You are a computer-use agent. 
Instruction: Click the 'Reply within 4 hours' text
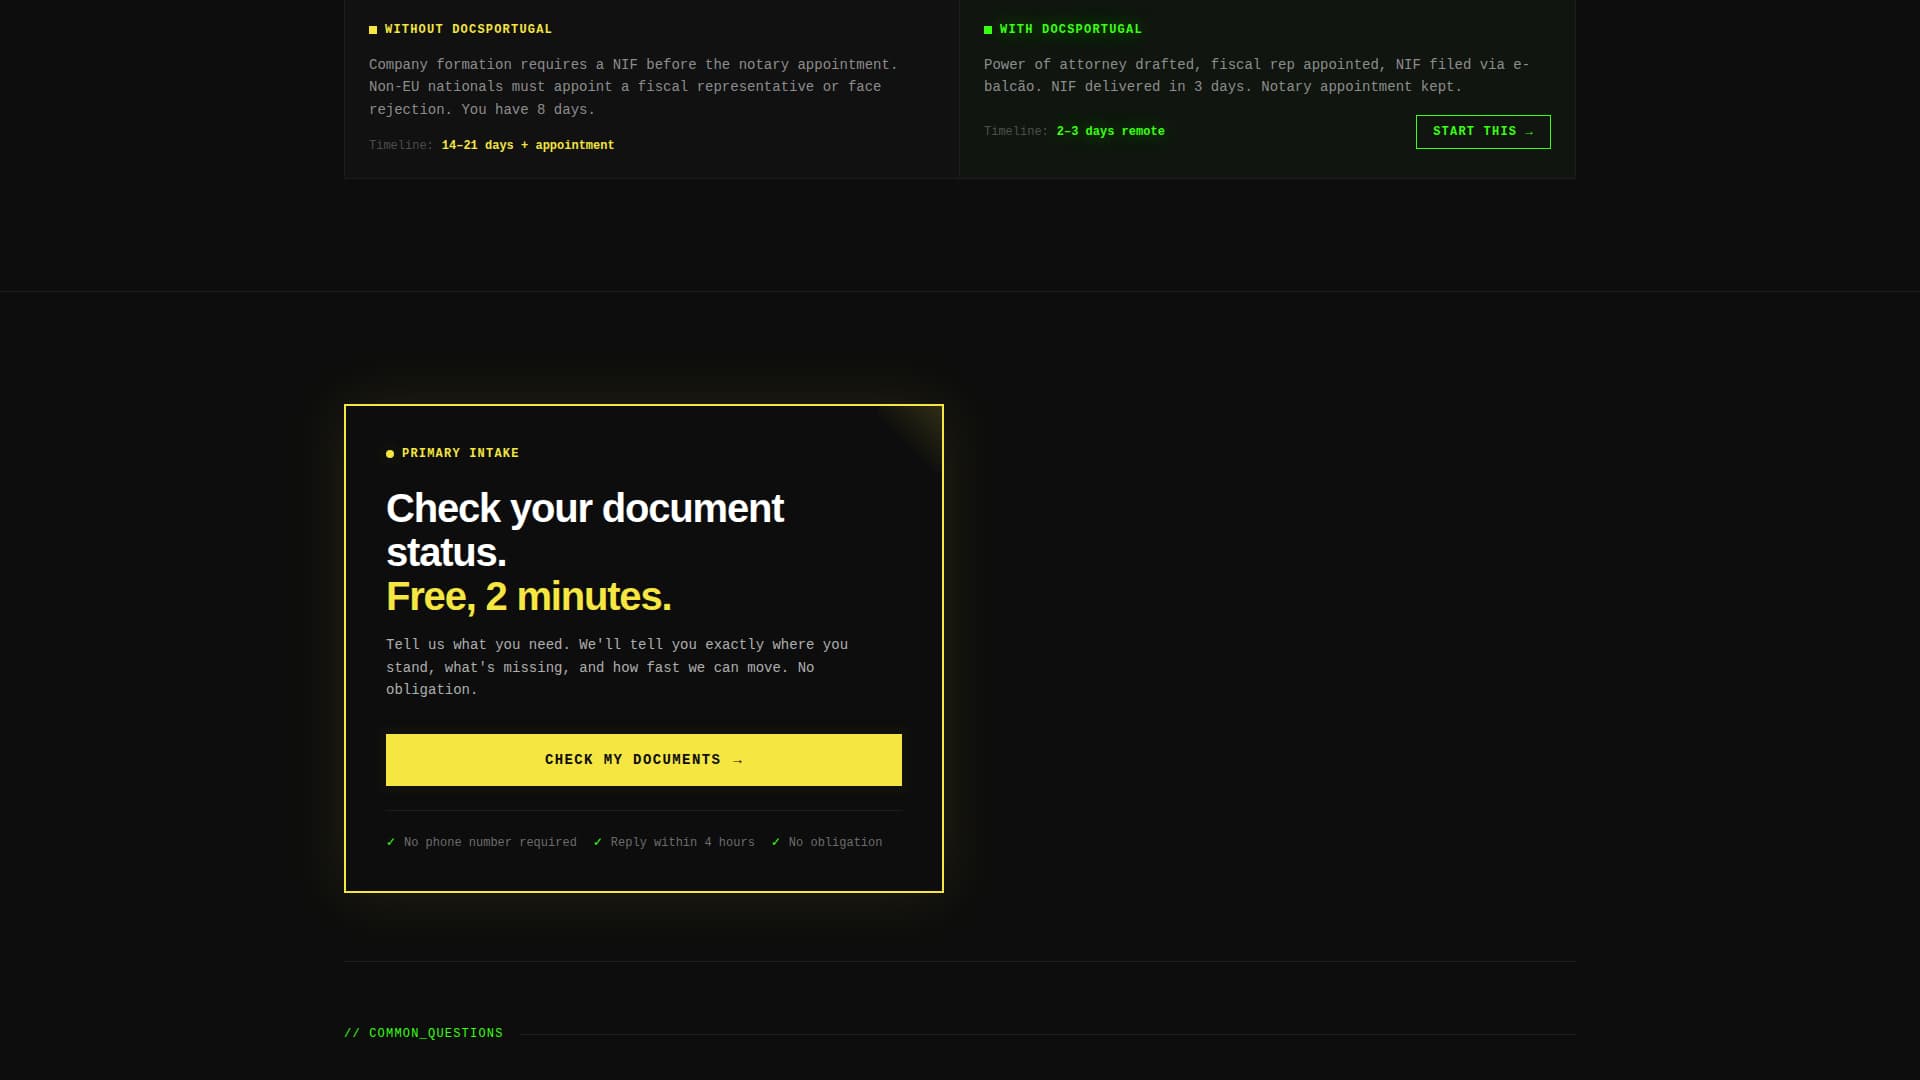683,842
